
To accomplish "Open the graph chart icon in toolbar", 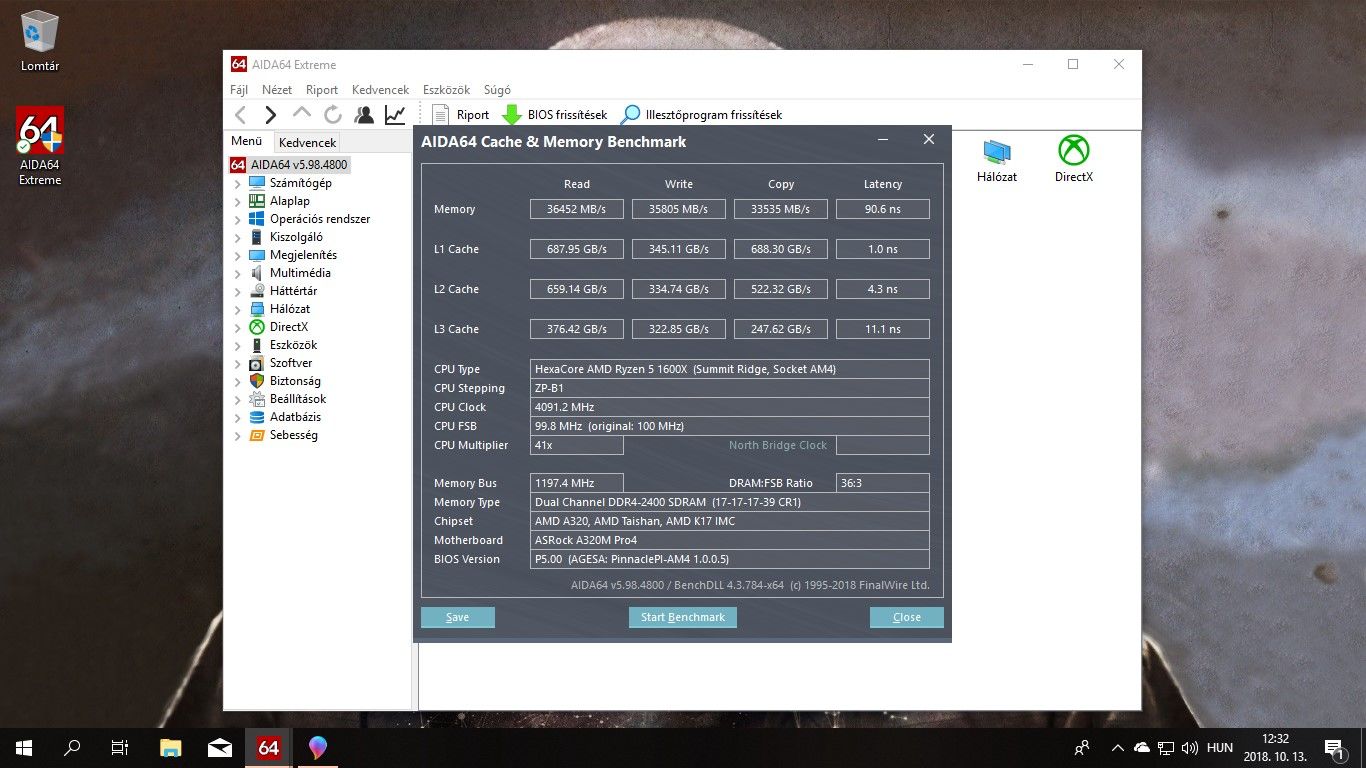I will 395,115.
